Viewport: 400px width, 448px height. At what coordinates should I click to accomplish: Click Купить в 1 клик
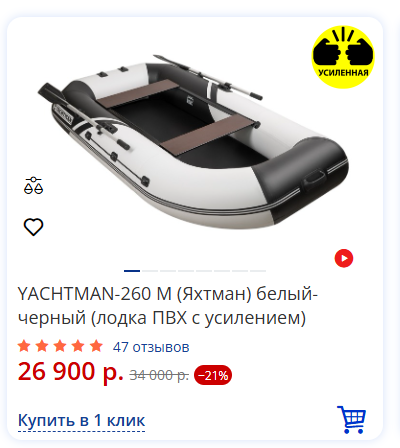click(x=81, y=420)
